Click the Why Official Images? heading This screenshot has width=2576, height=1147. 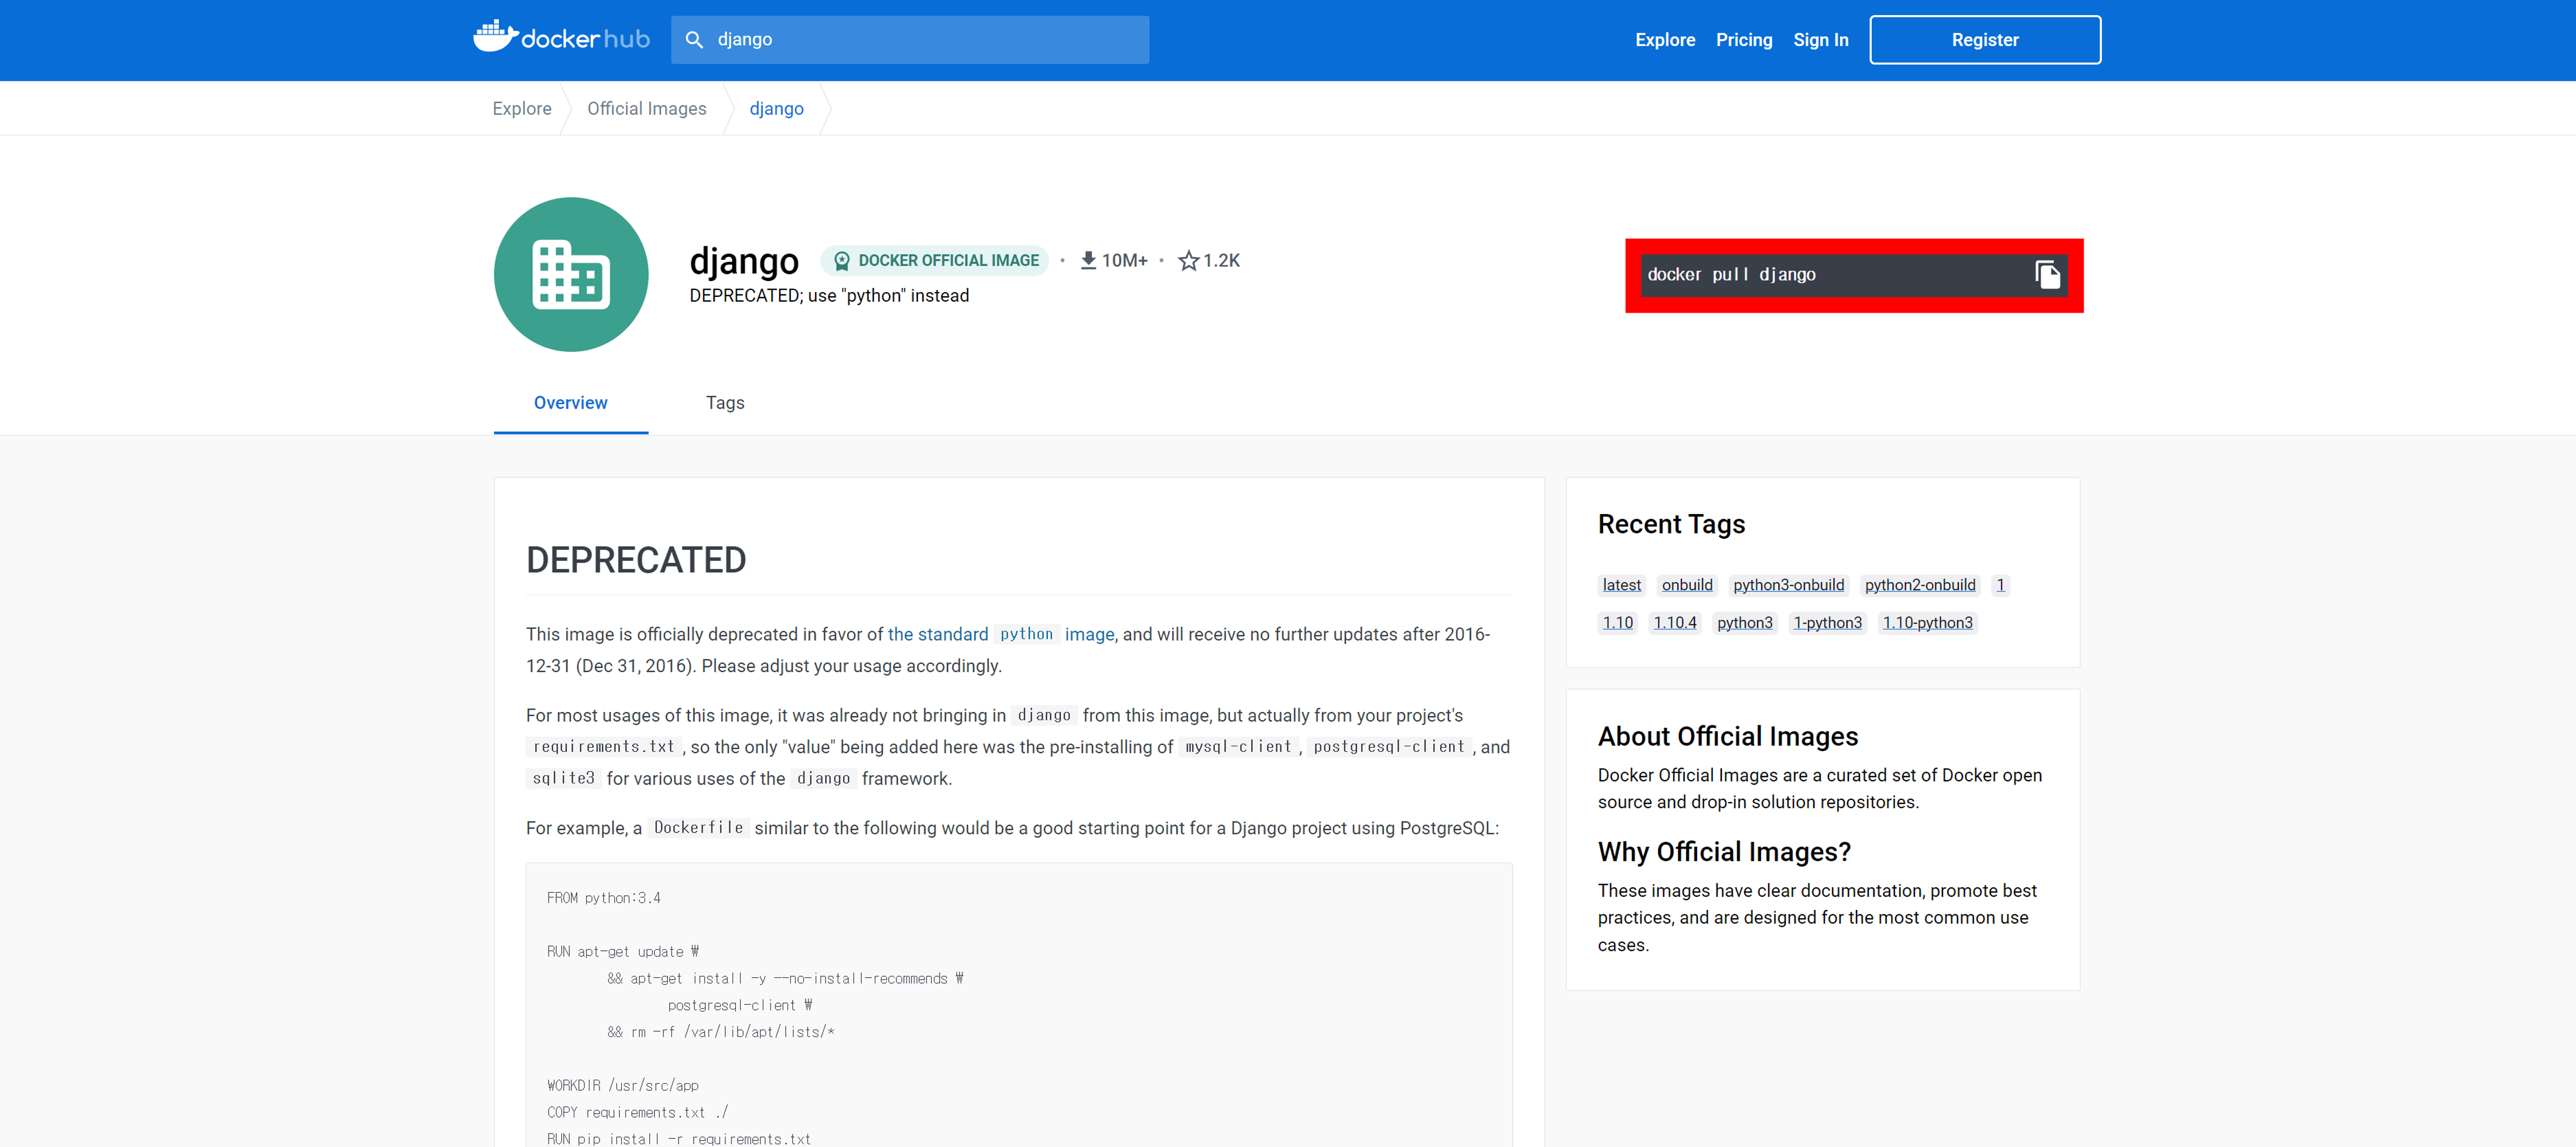(x=1724, y=852)
